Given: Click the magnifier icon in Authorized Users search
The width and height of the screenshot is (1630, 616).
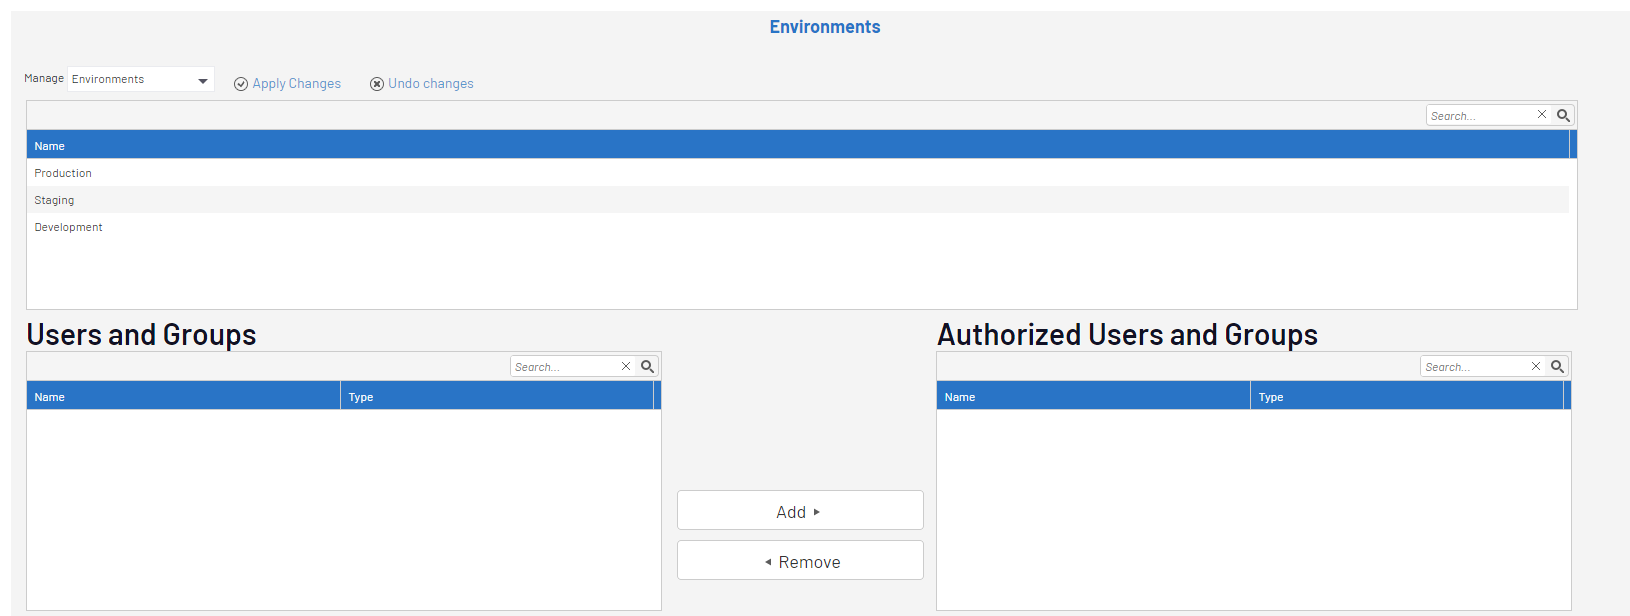Looking at the screenshot, I should (1557, 367).
